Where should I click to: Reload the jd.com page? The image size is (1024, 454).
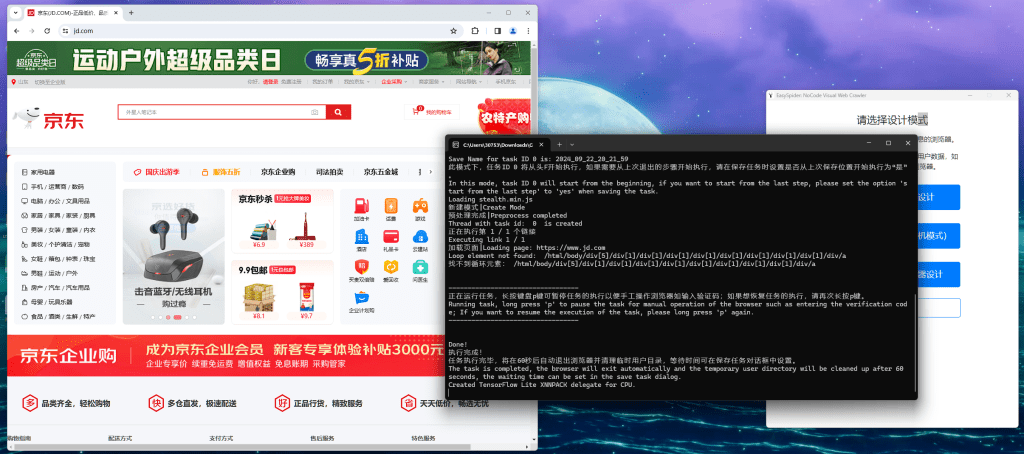[x=47, y=31]
